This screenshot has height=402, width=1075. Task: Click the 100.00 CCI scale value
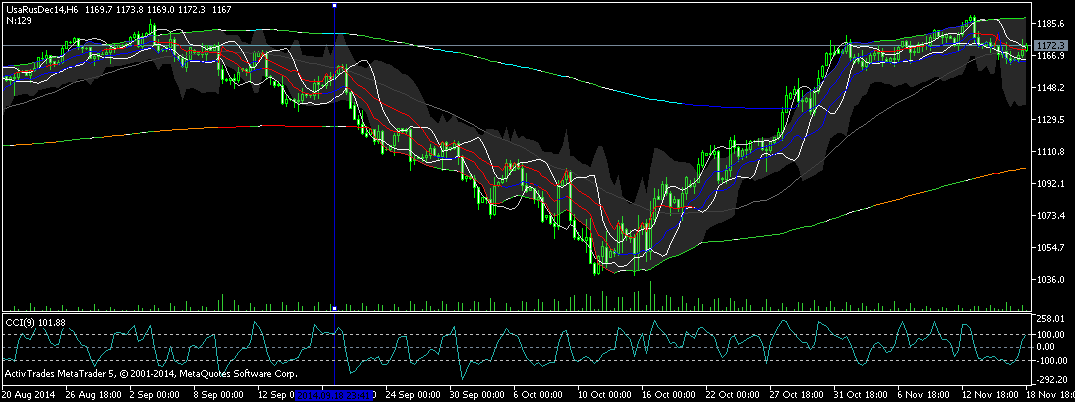(1049, 334)
